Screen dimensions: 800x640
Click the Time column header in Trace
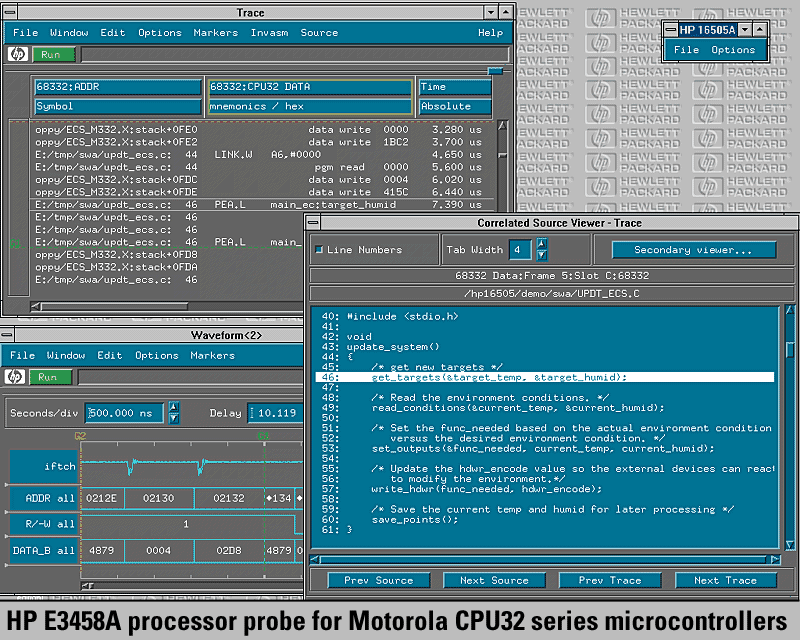pos(455,87)
